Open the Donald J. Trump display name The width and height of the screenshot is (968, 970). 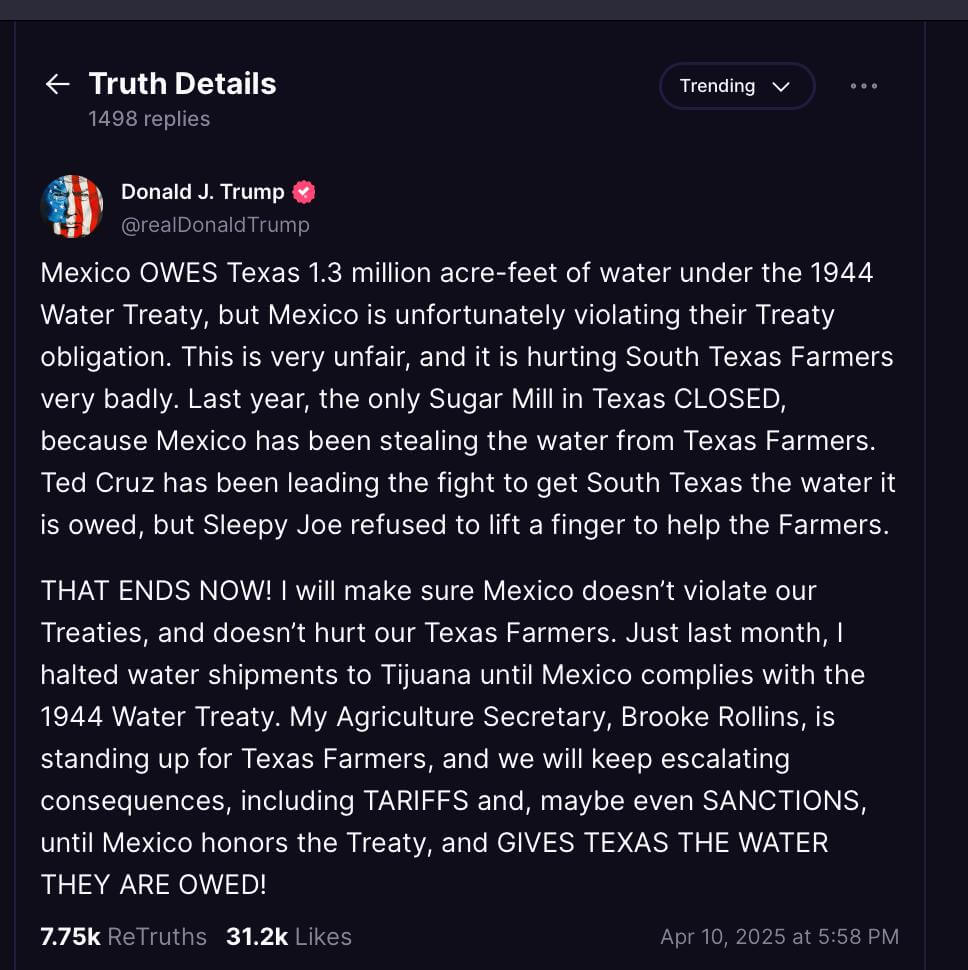click(202, 192)
